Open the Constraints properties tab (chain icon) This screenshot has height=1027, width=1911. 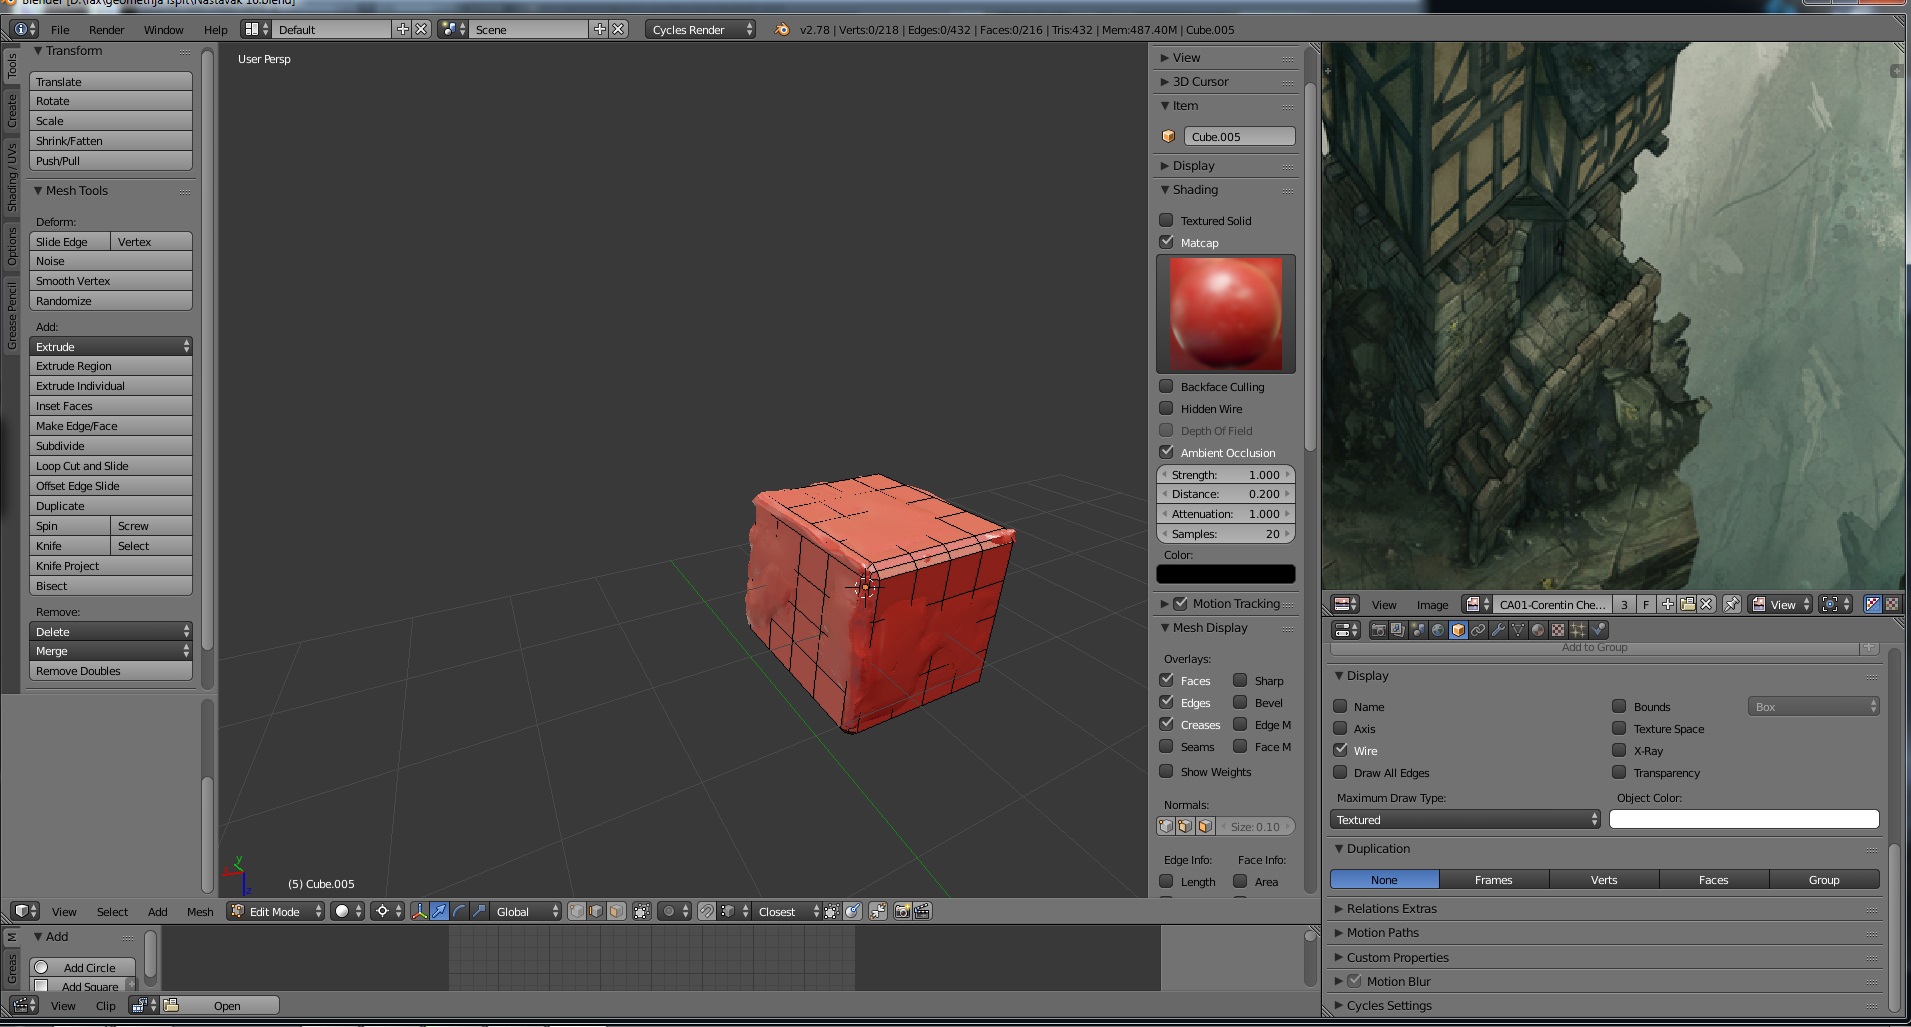pos(1478,630)
